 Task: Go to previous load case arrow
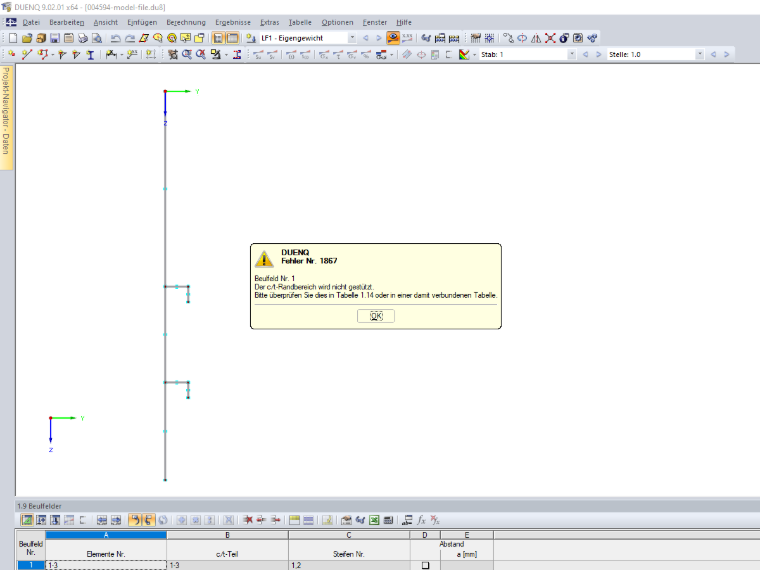tap(365, 38)
